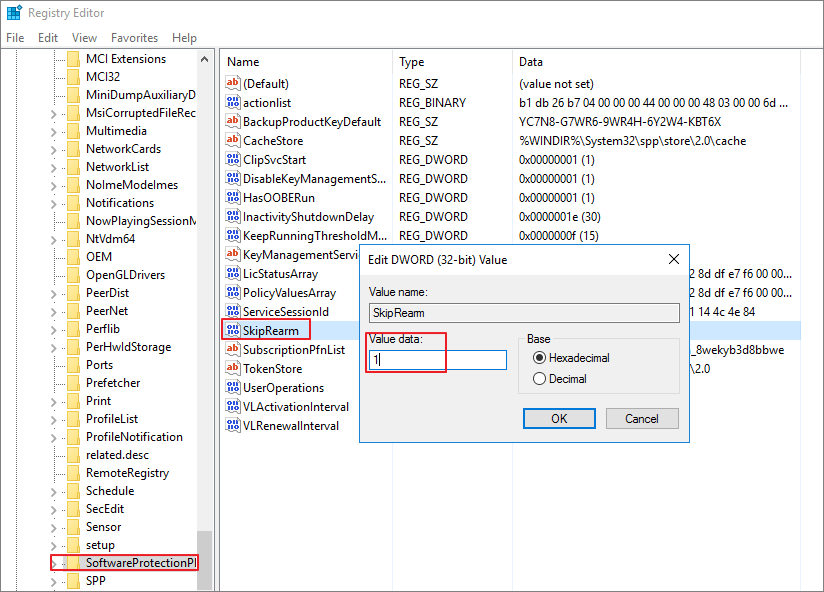Image resolution: width=824 pixels, height=592 pixels.
Task: Click the SkipRearm DWORD value icon
Action: pyautogui.click(x=233, y=328)
